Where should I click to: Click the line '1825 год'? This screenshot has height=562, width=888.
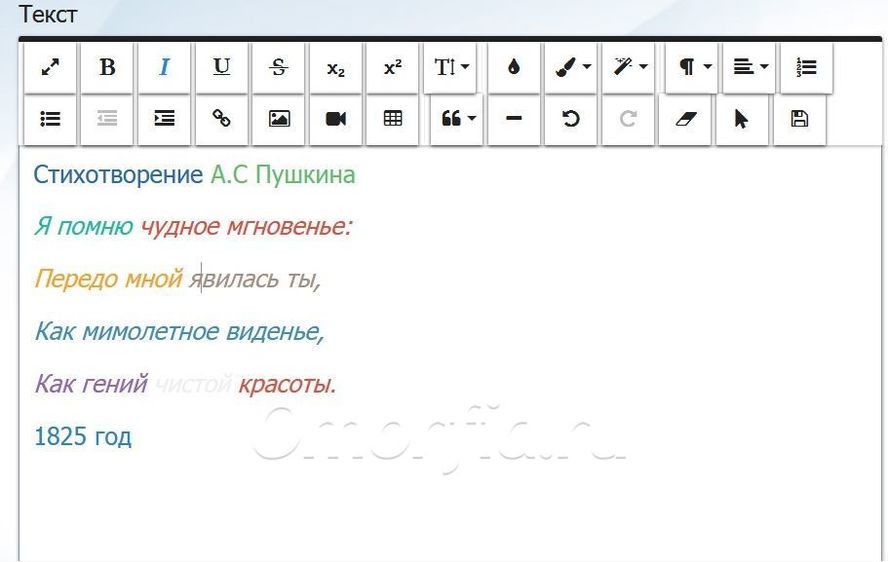pos(83,437)
